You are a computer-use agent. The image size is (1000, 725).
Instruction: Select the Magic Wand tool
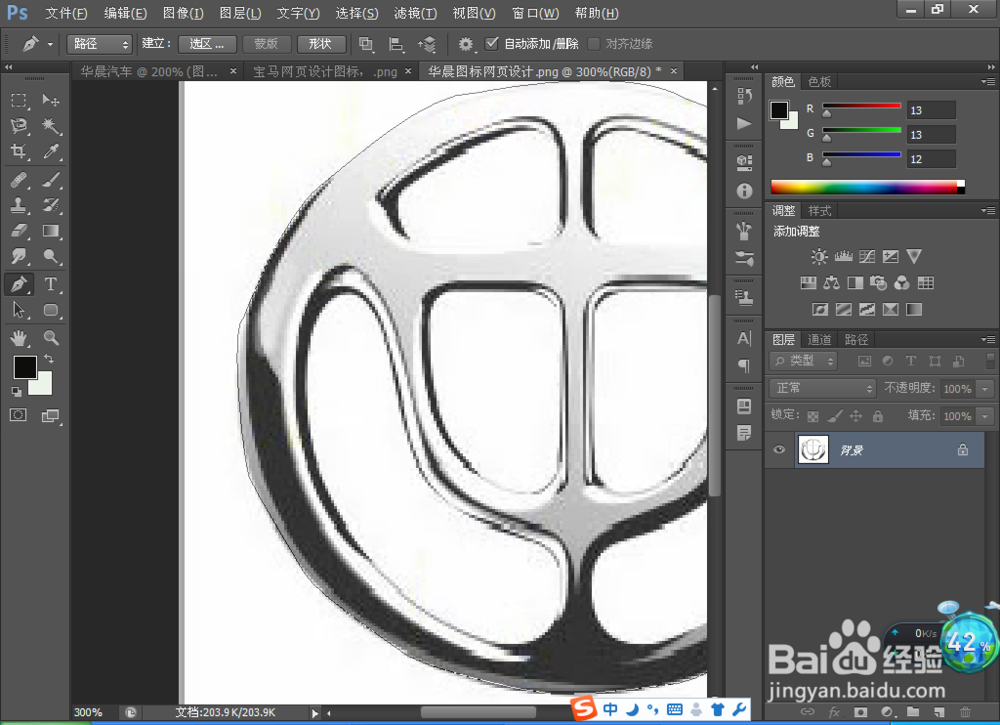coord(50,126)
